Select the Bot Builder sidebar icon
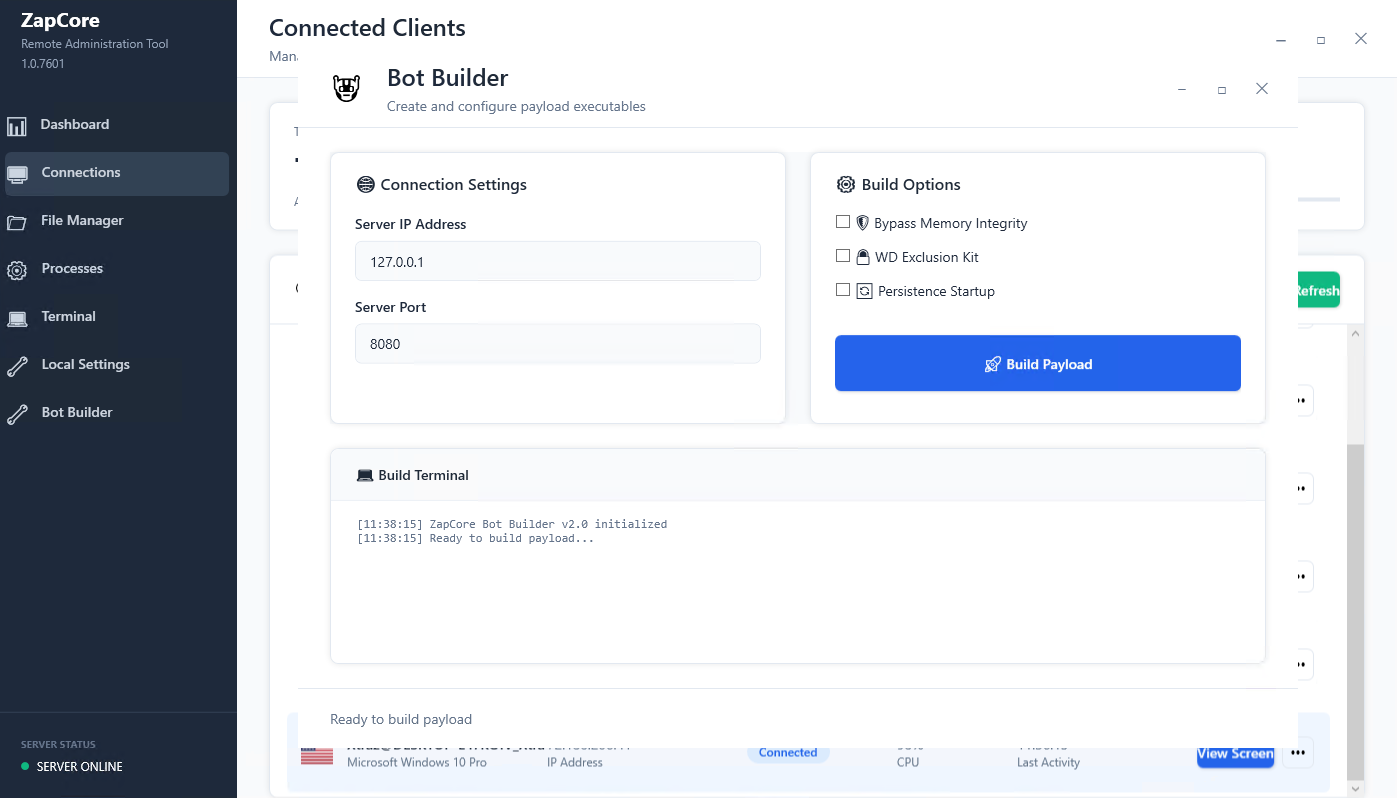 [x=16, y=414]
